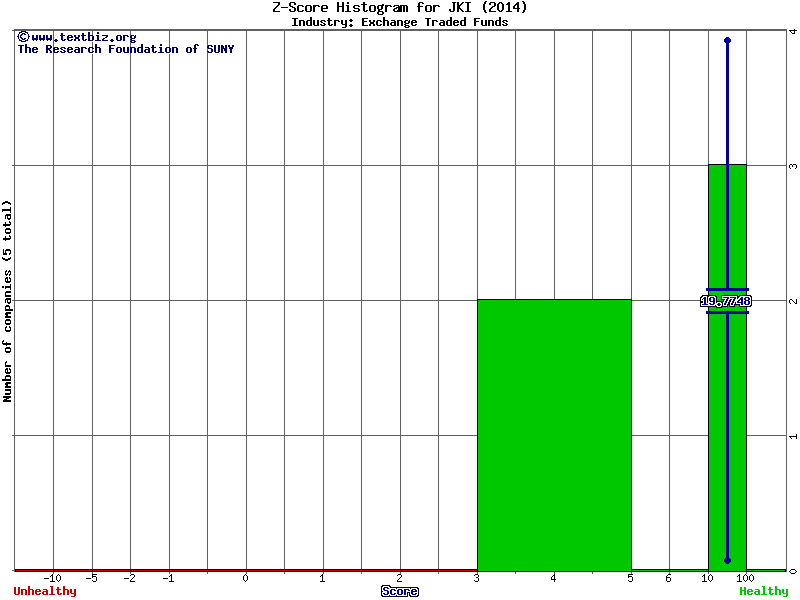The height and width of the screenshot is (600, 800).
Task: Click the red 'Unhealthy' label
Action: pos(45,591)
